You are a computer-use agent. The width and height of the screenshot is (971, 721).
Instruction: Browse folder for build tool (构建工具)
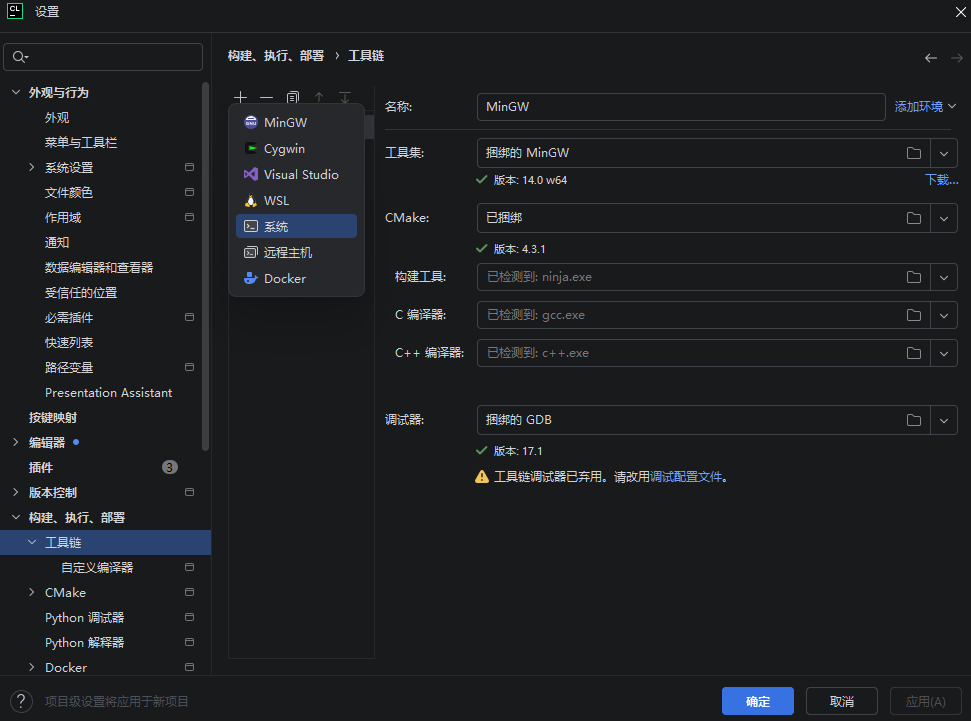point(914,277)
